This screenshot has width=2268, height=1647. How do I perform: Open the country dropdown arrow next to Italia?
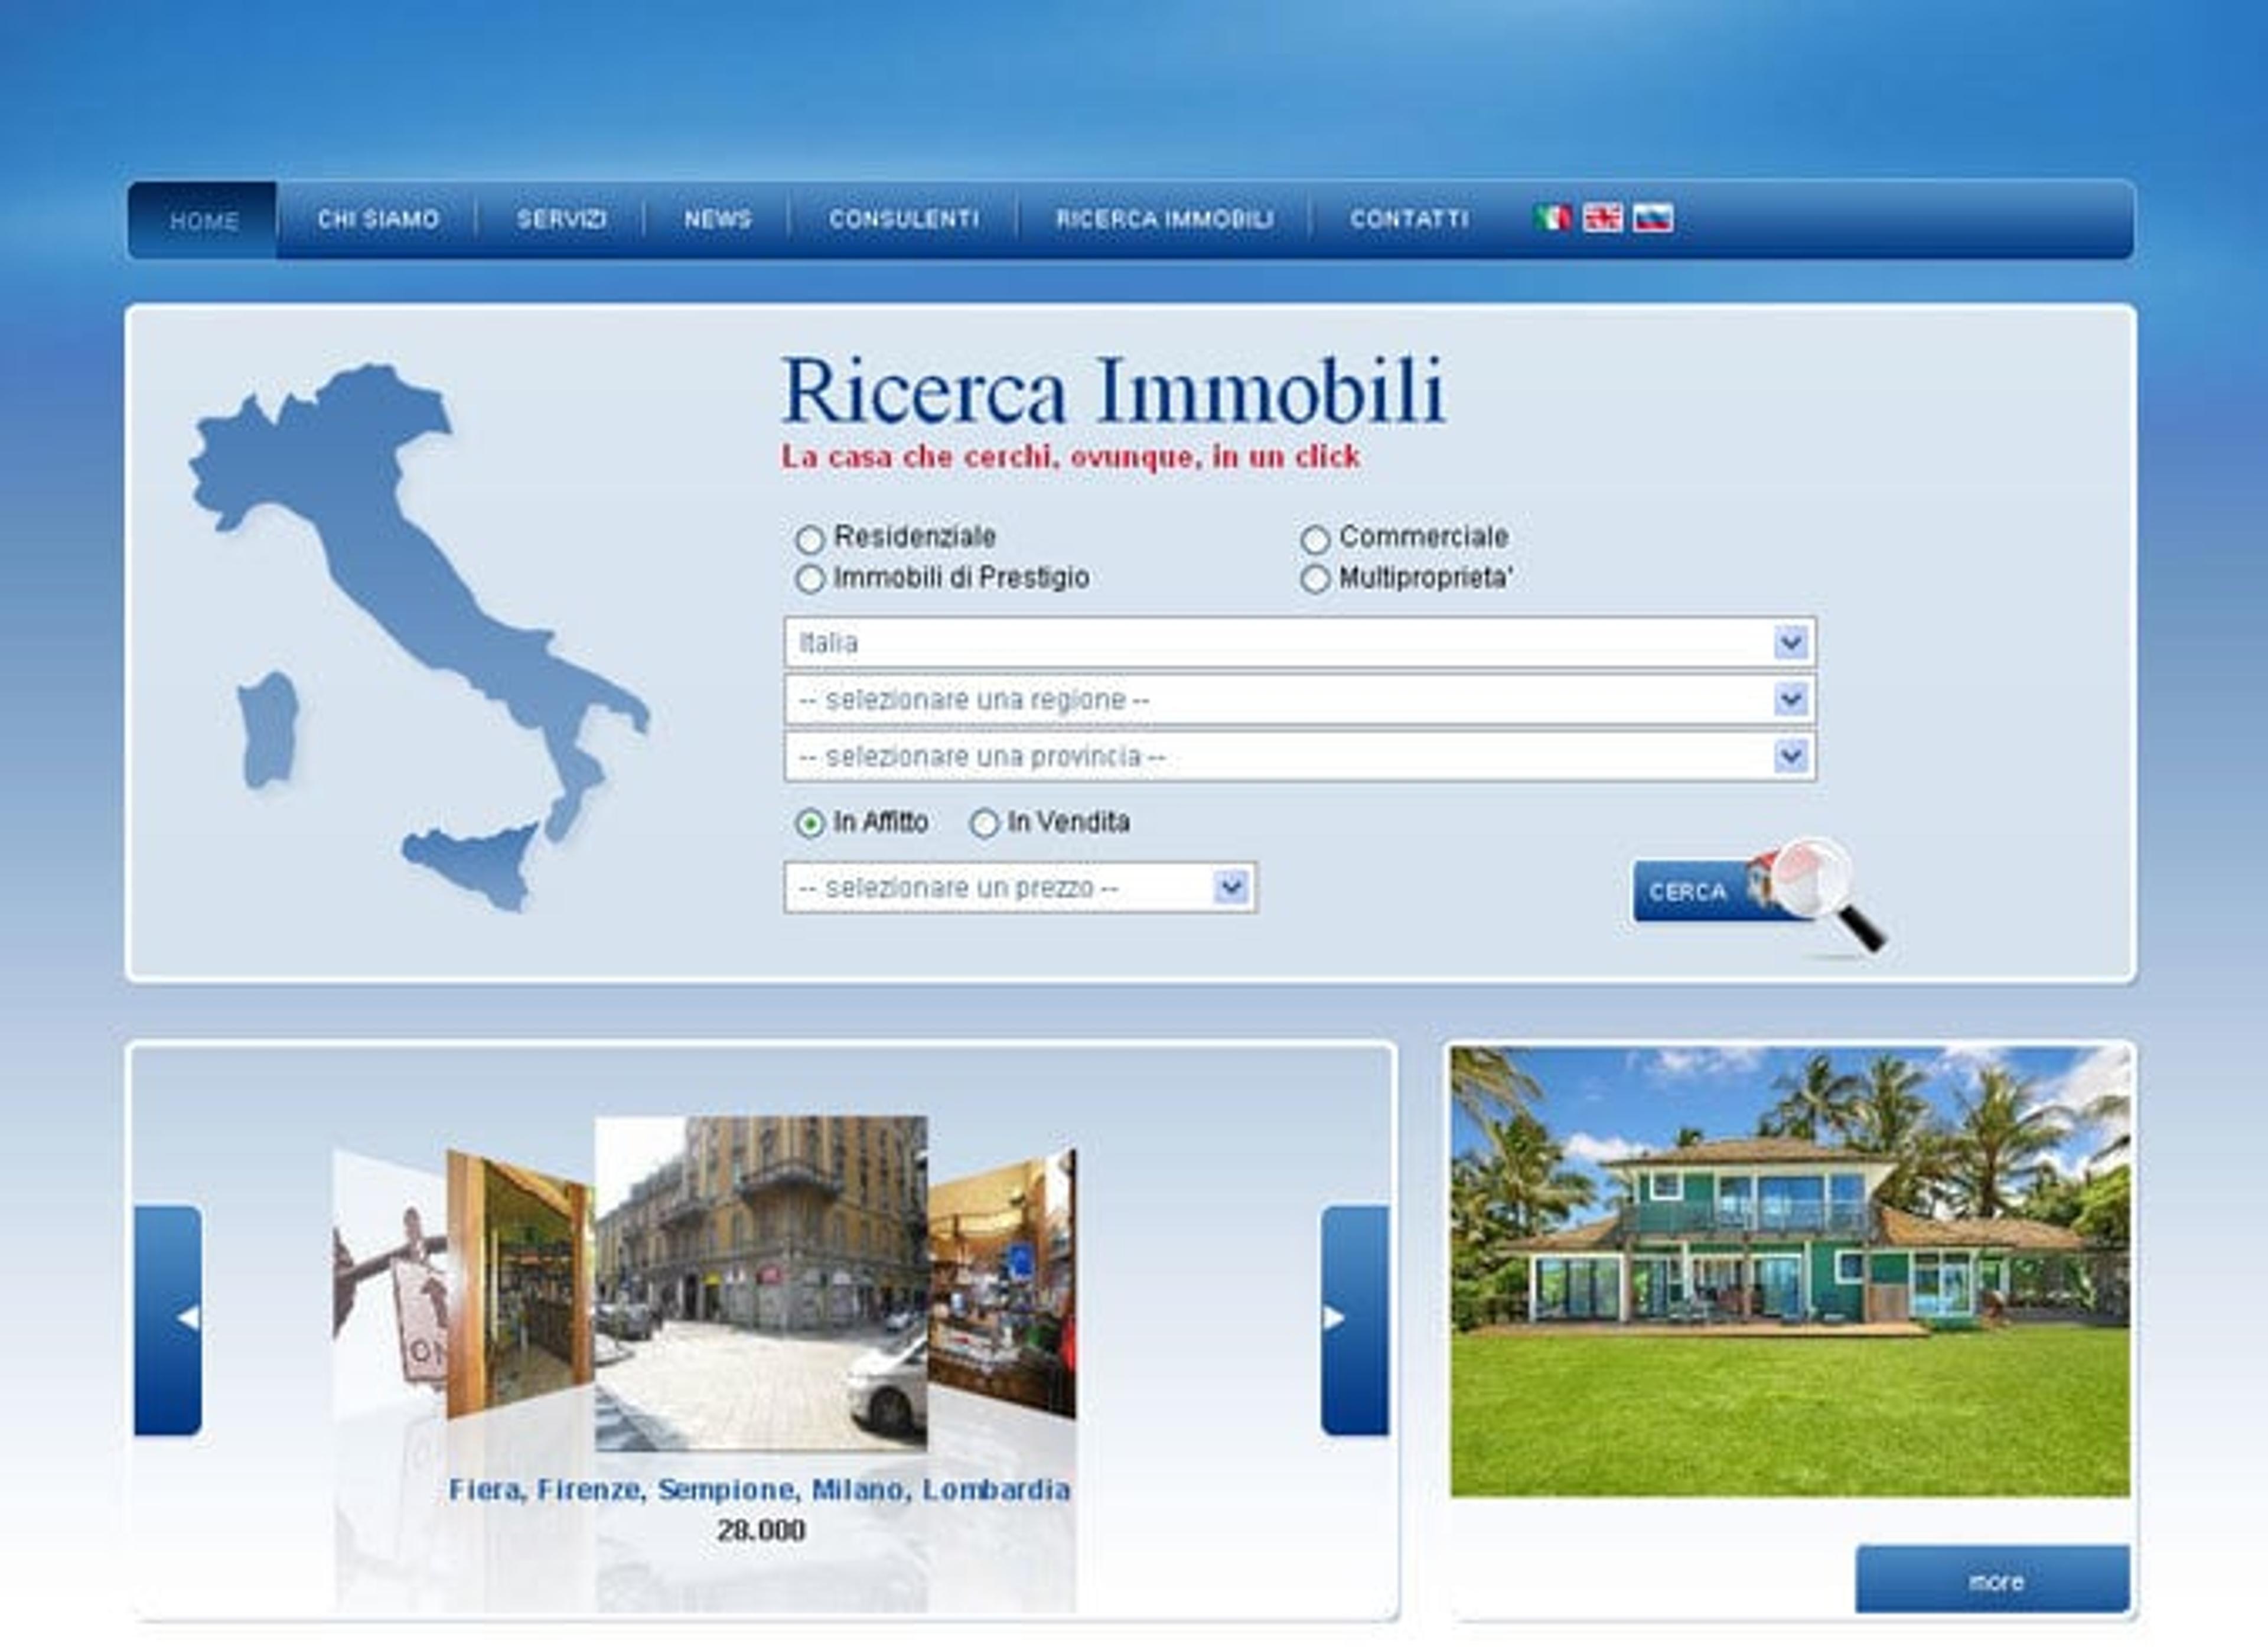click(1790, 642)
